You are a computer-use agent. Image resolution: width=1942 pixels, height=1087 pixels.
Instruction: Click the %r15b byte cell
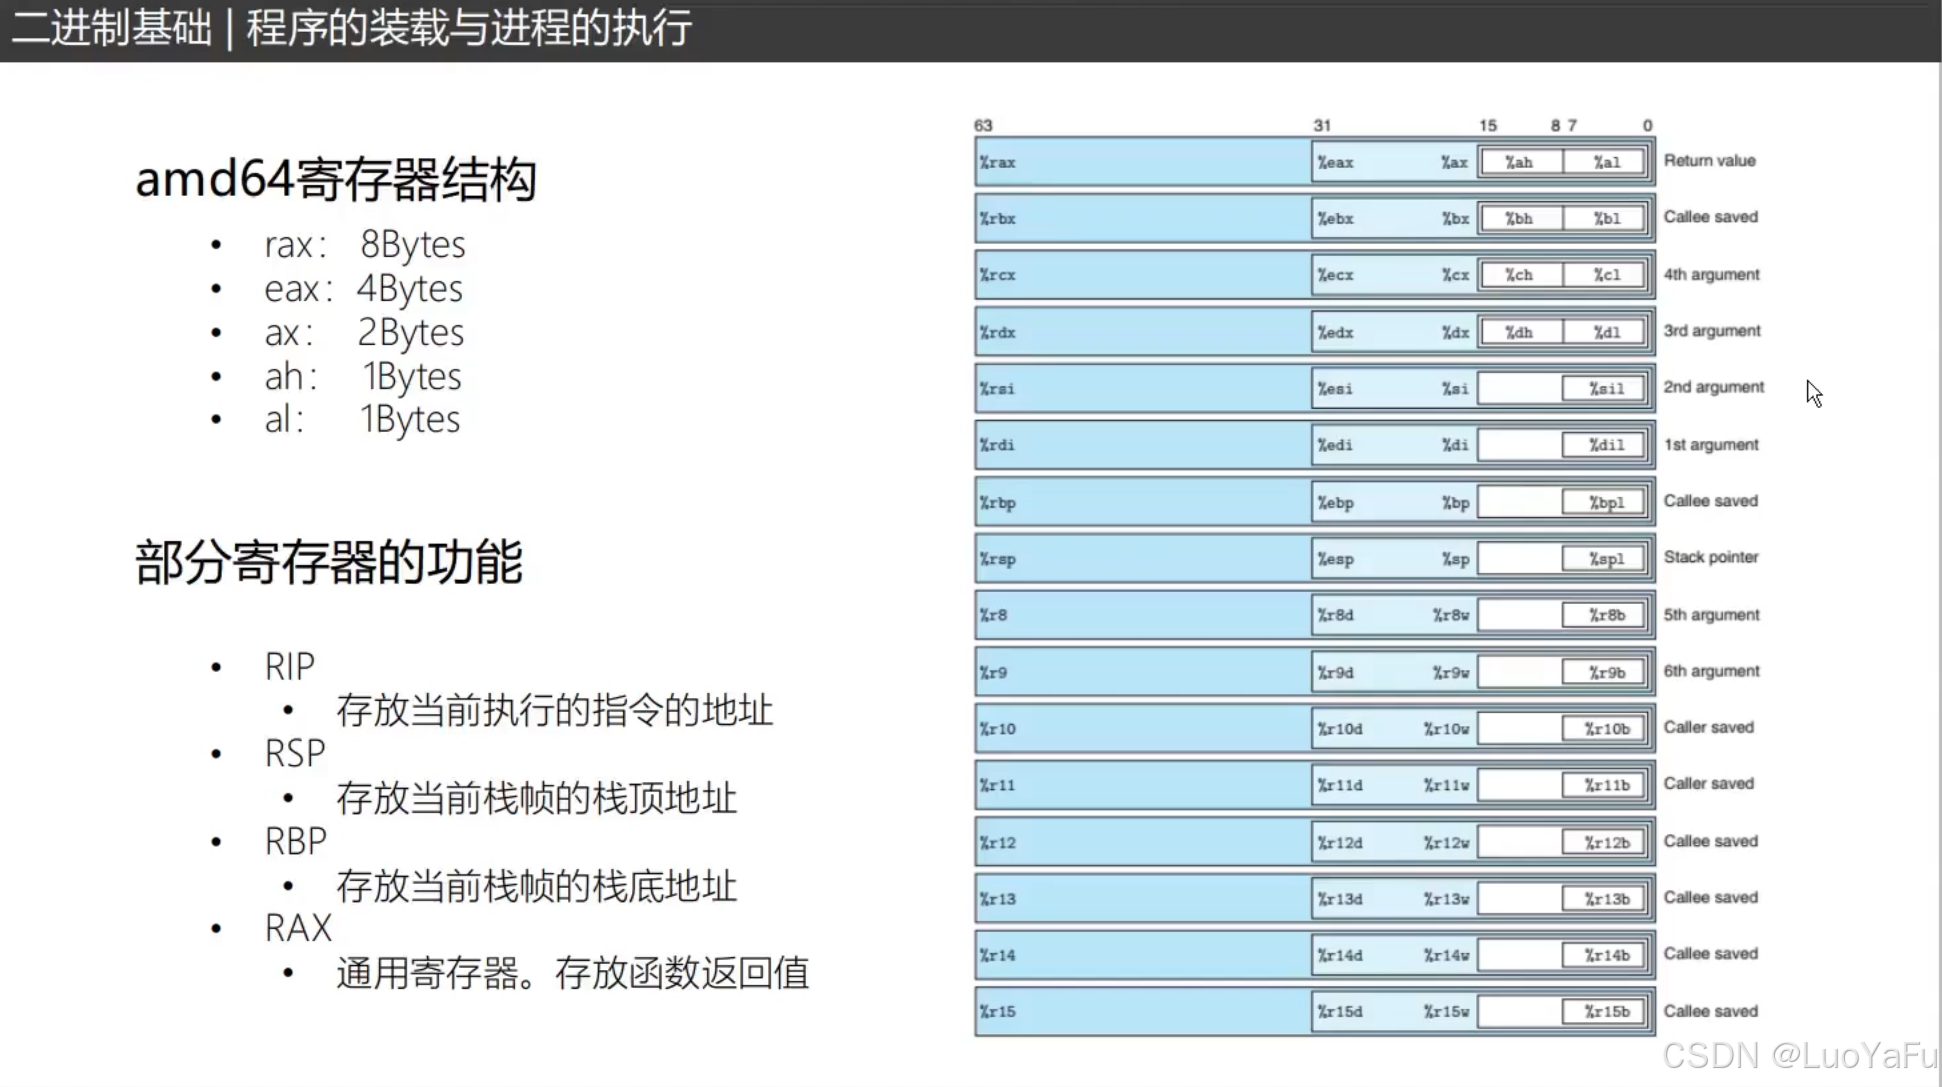tap(1606, 1011)
